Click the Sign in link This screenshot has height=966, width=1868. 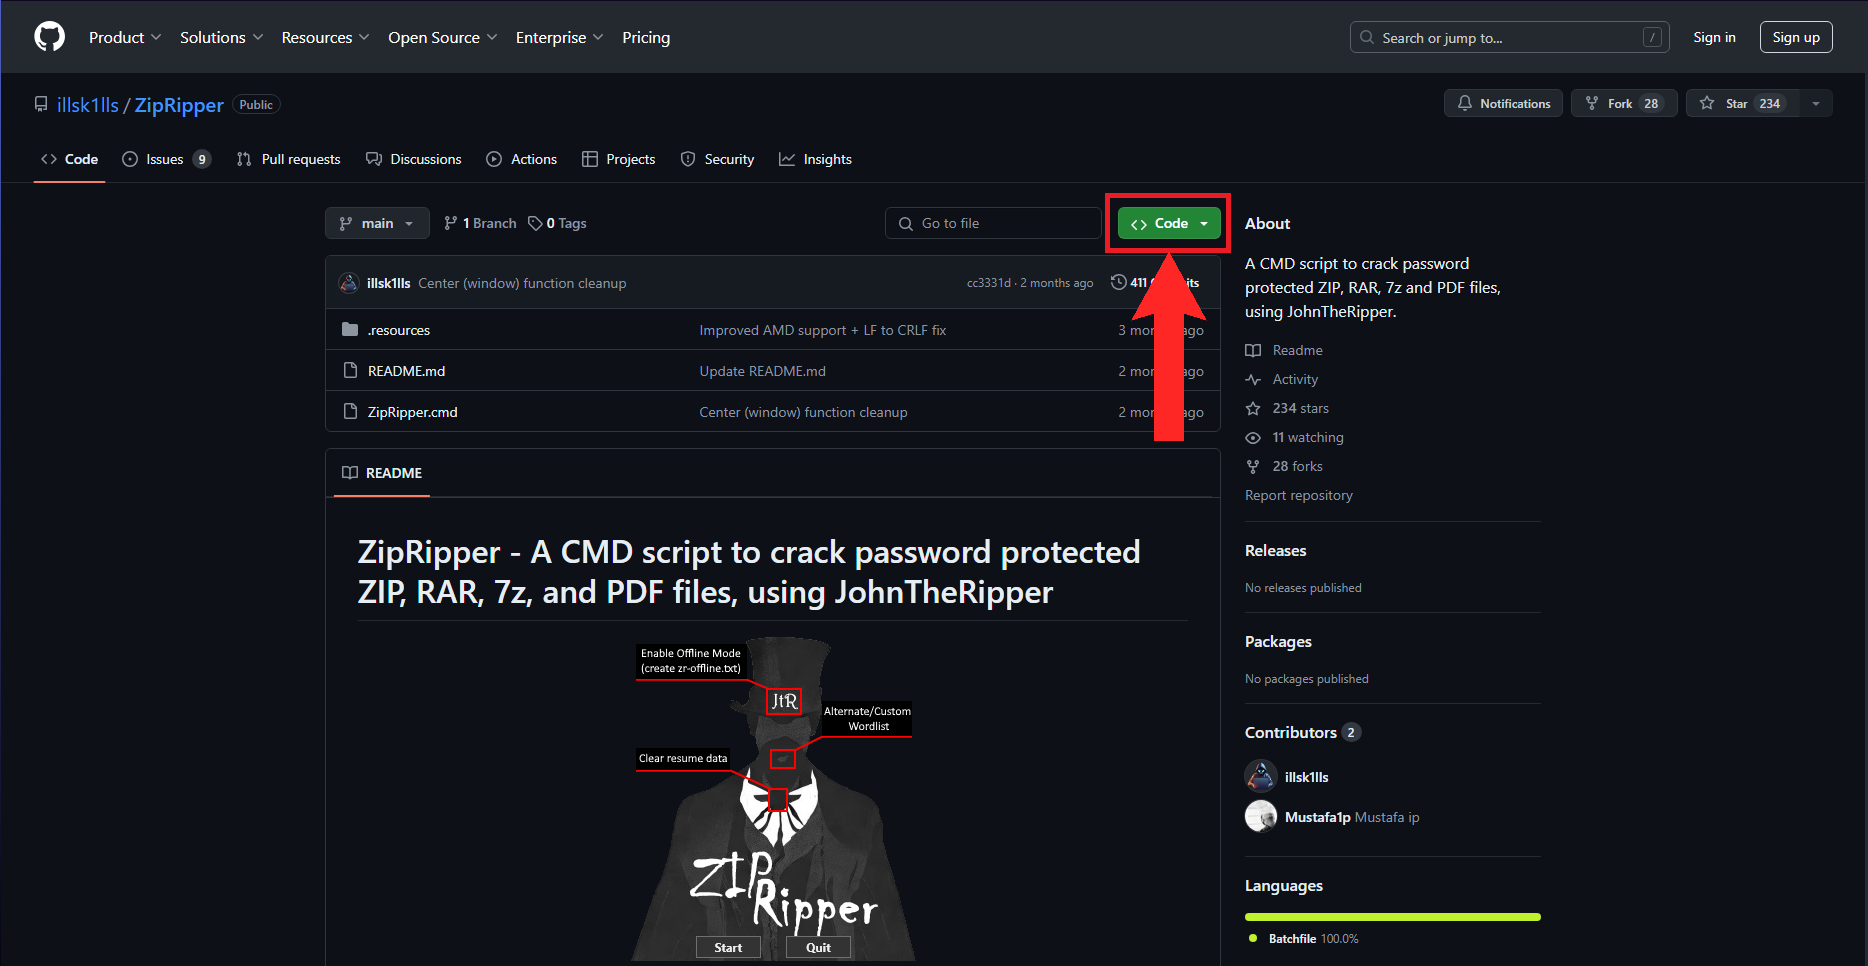coord(1714,37)
